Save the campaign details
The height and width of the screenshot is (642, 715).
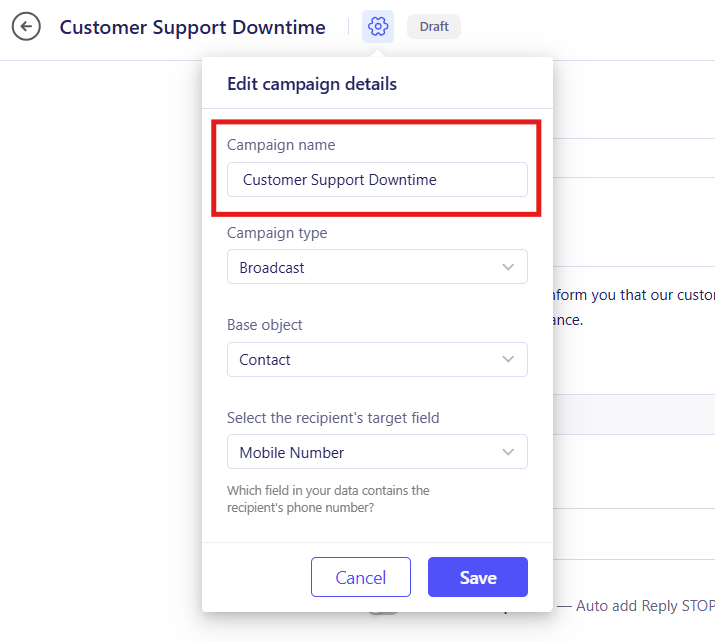point(477,577)
